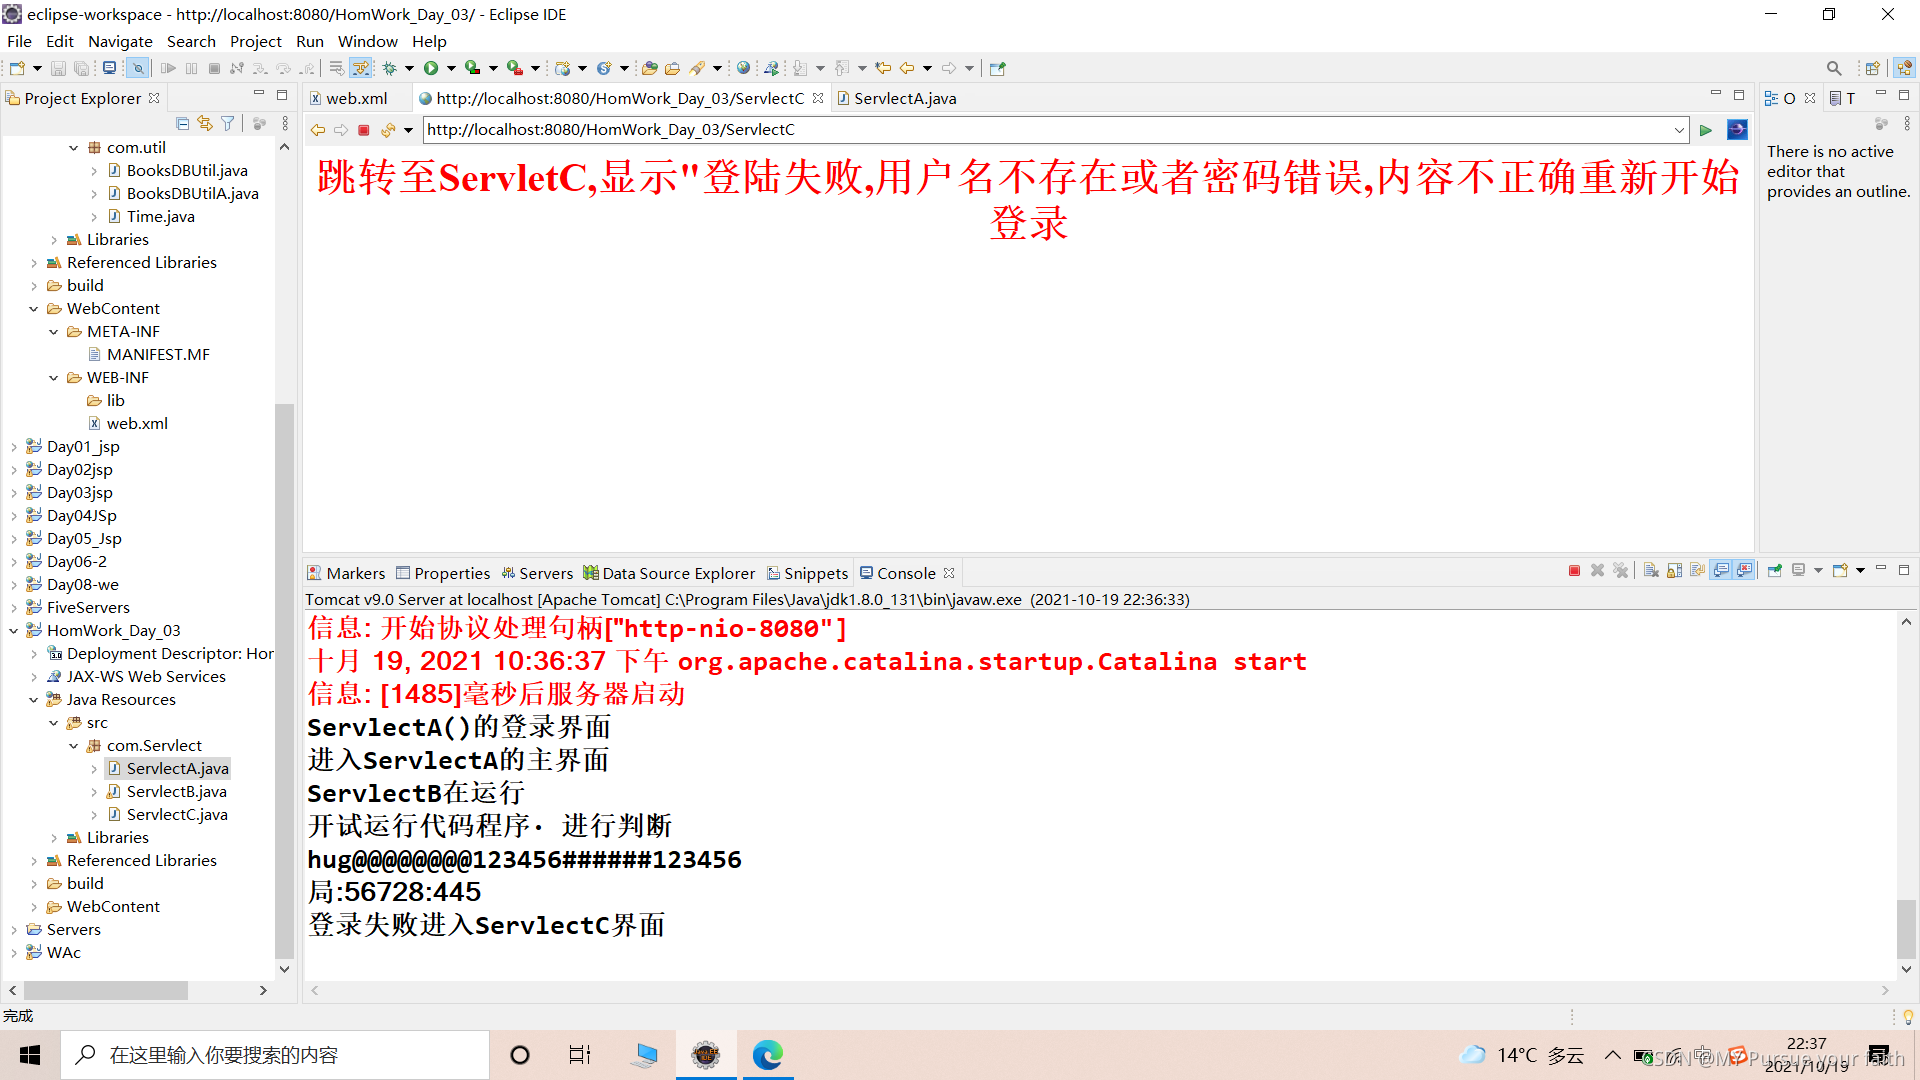
Task: Click Open Web Browser globe toolbar icon
Action: pos(743,68)
